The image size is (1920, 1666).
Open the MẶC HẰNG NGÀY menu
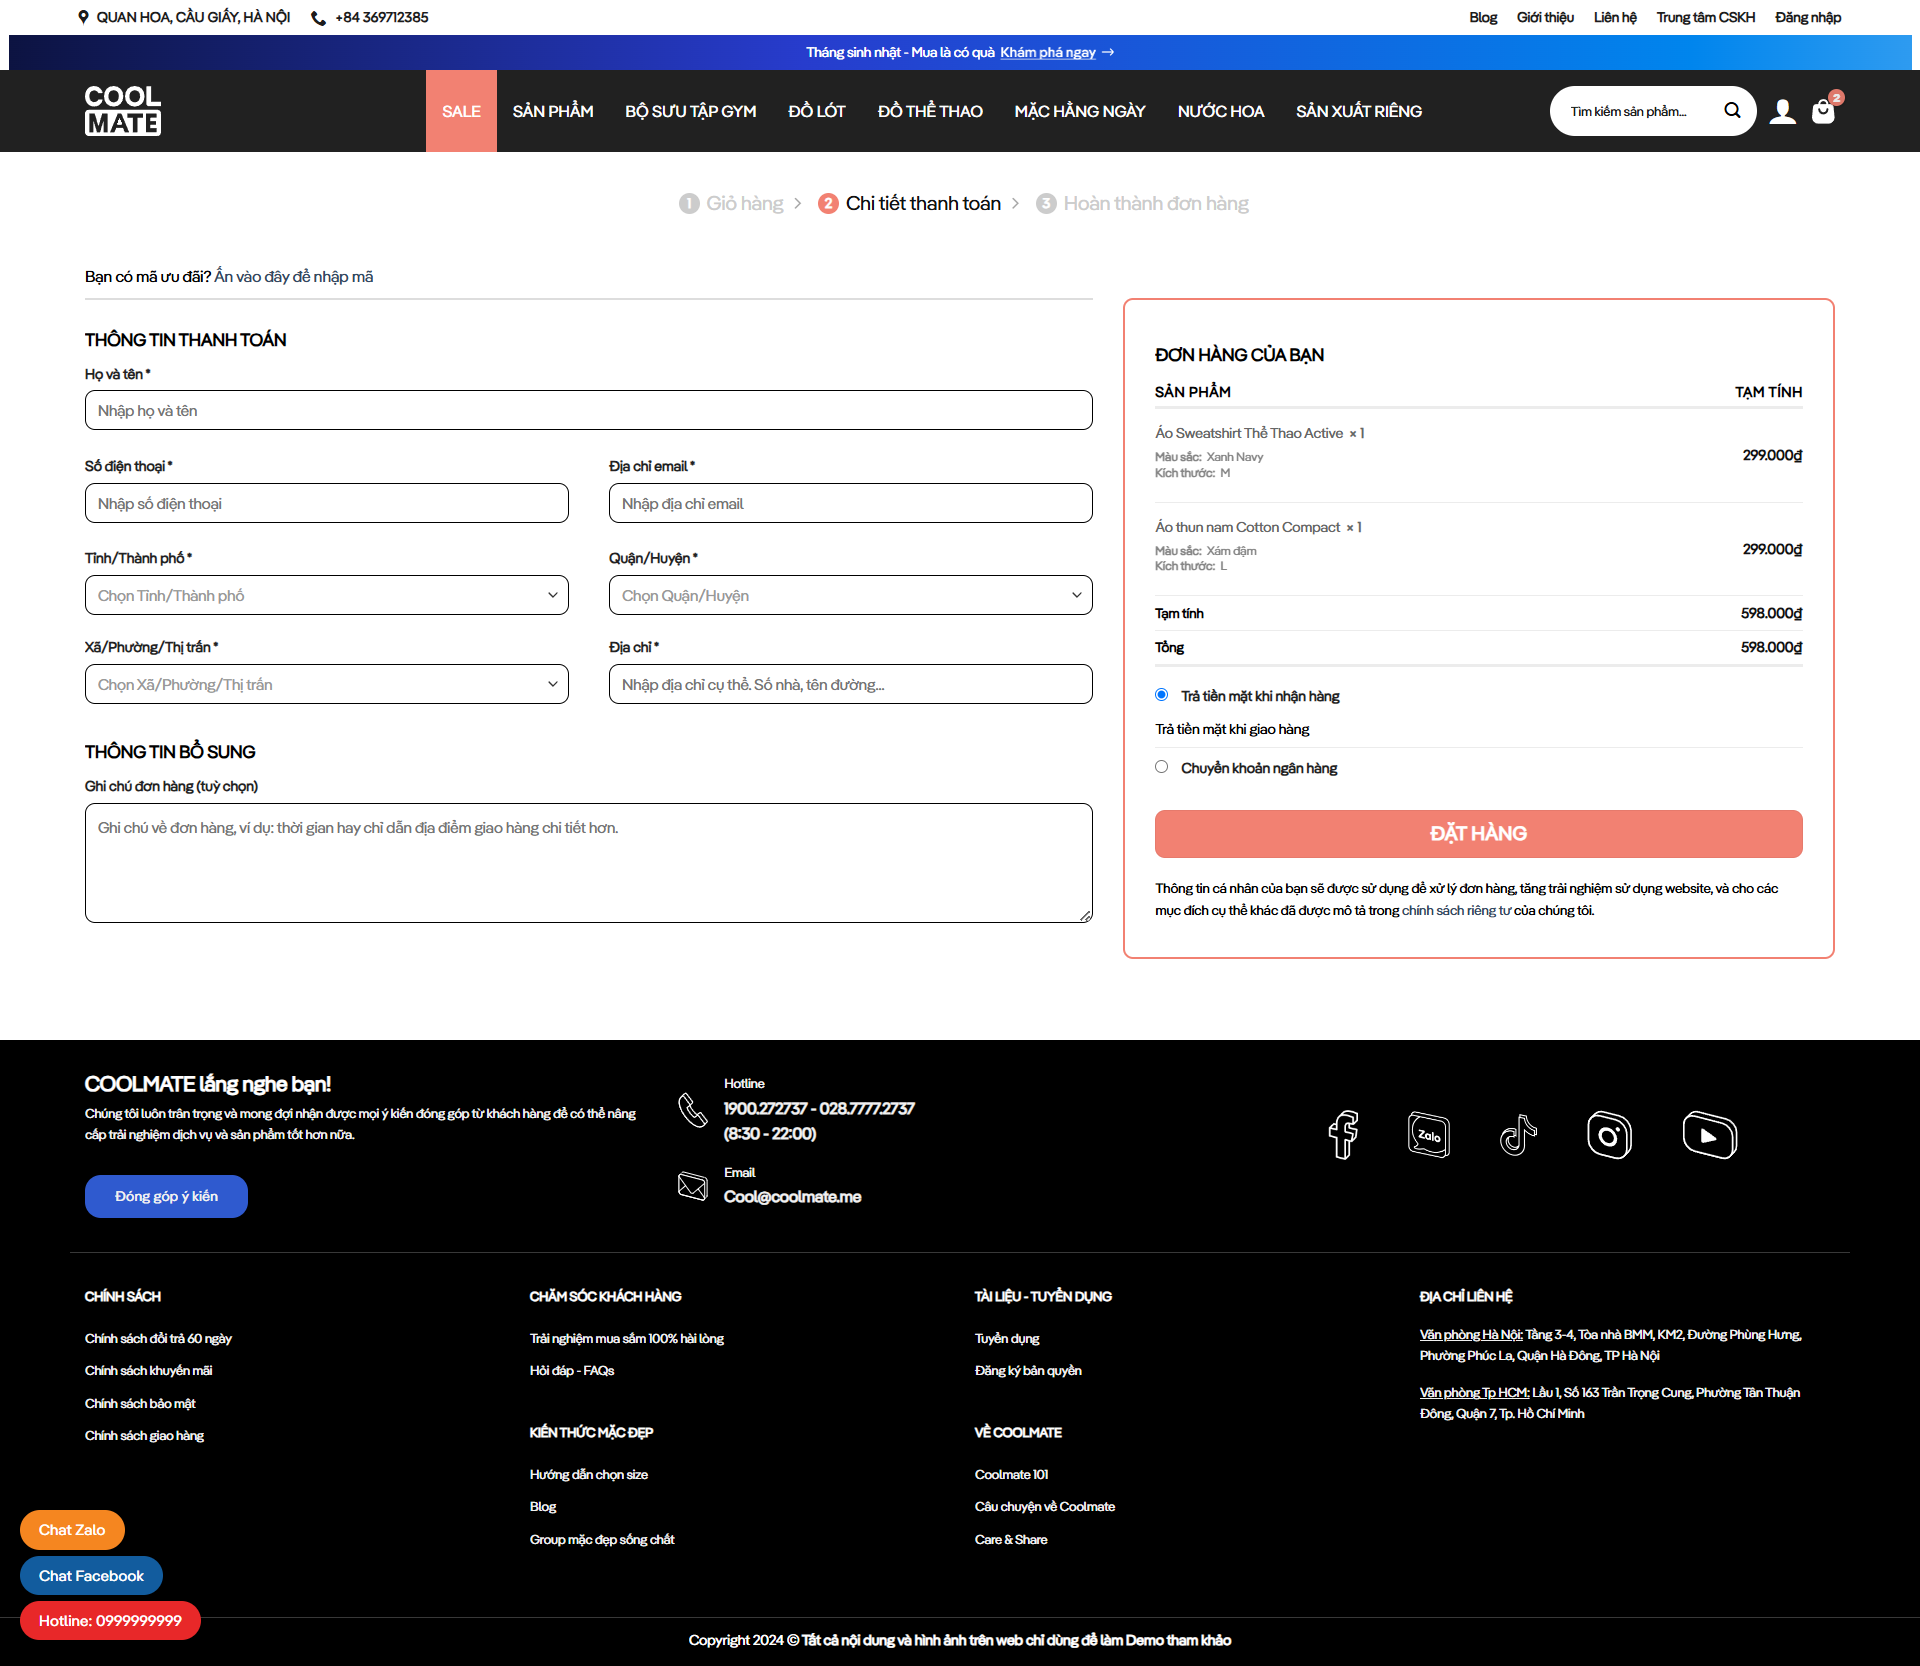[1080, 111]
